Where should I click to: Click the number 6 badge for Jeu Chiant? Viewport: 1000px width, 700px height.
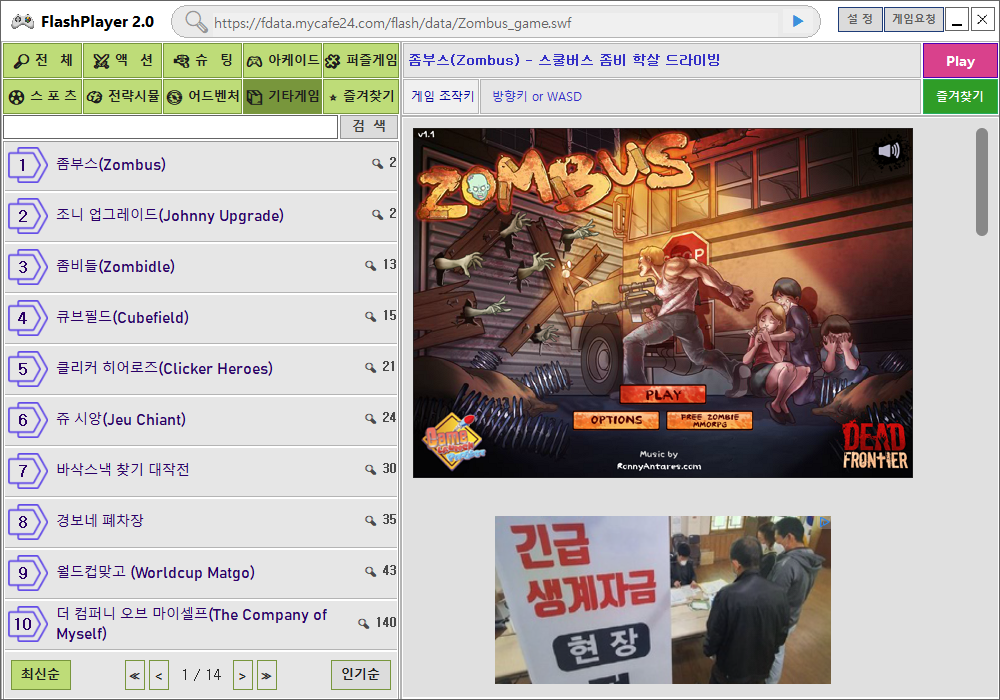[x=27, y=420]
